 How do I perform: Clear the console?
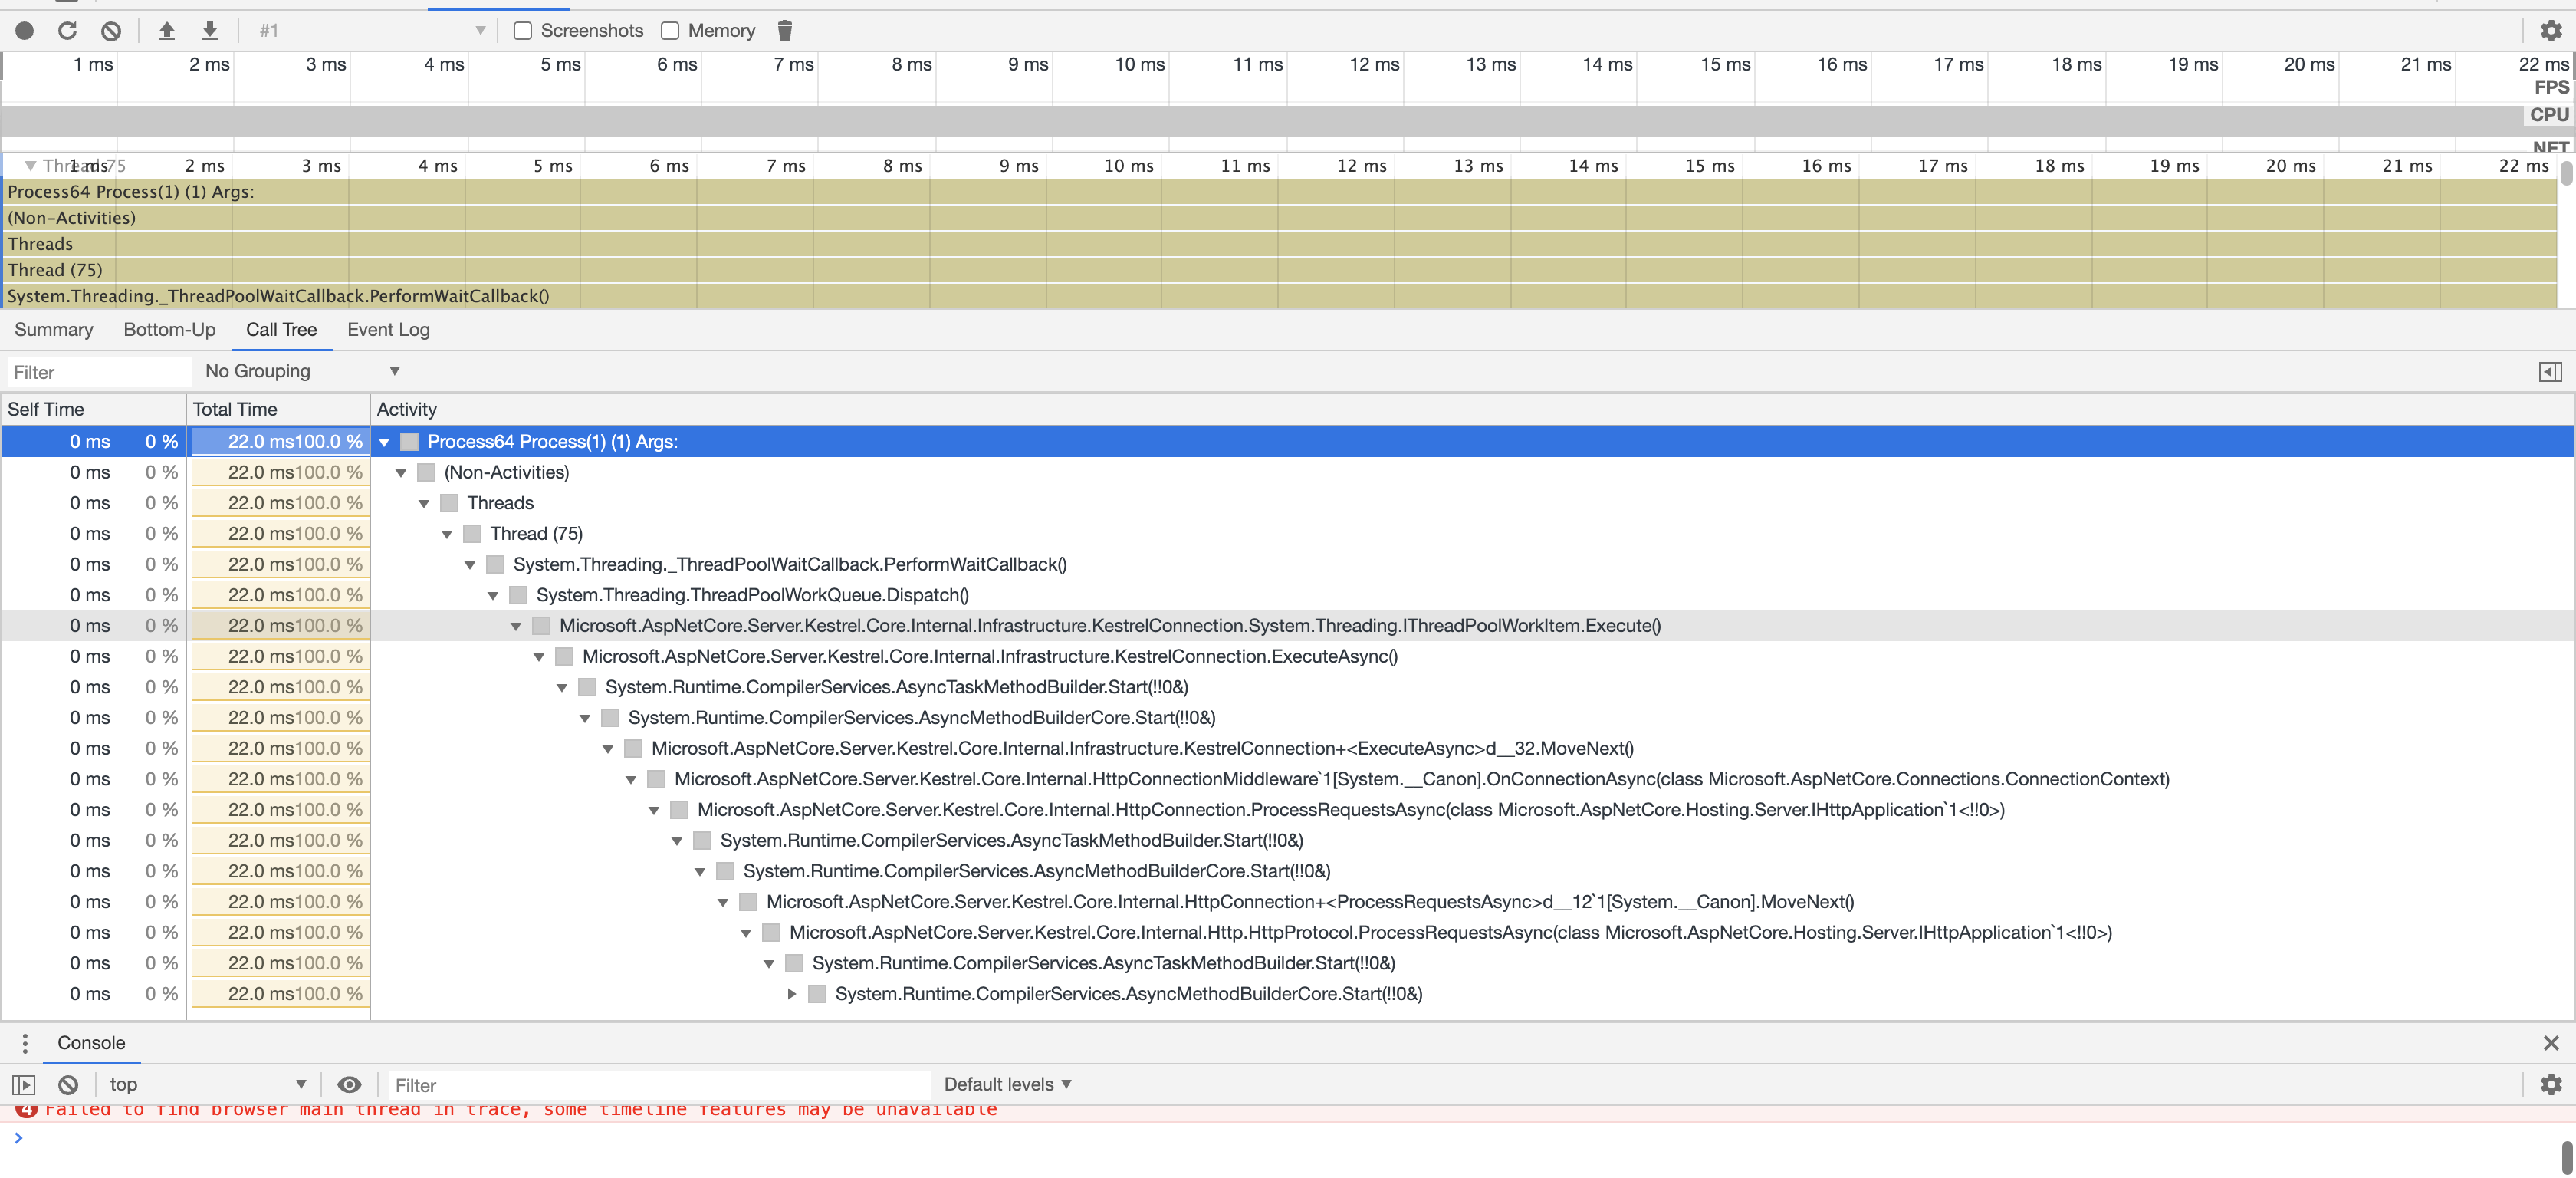68,1085
